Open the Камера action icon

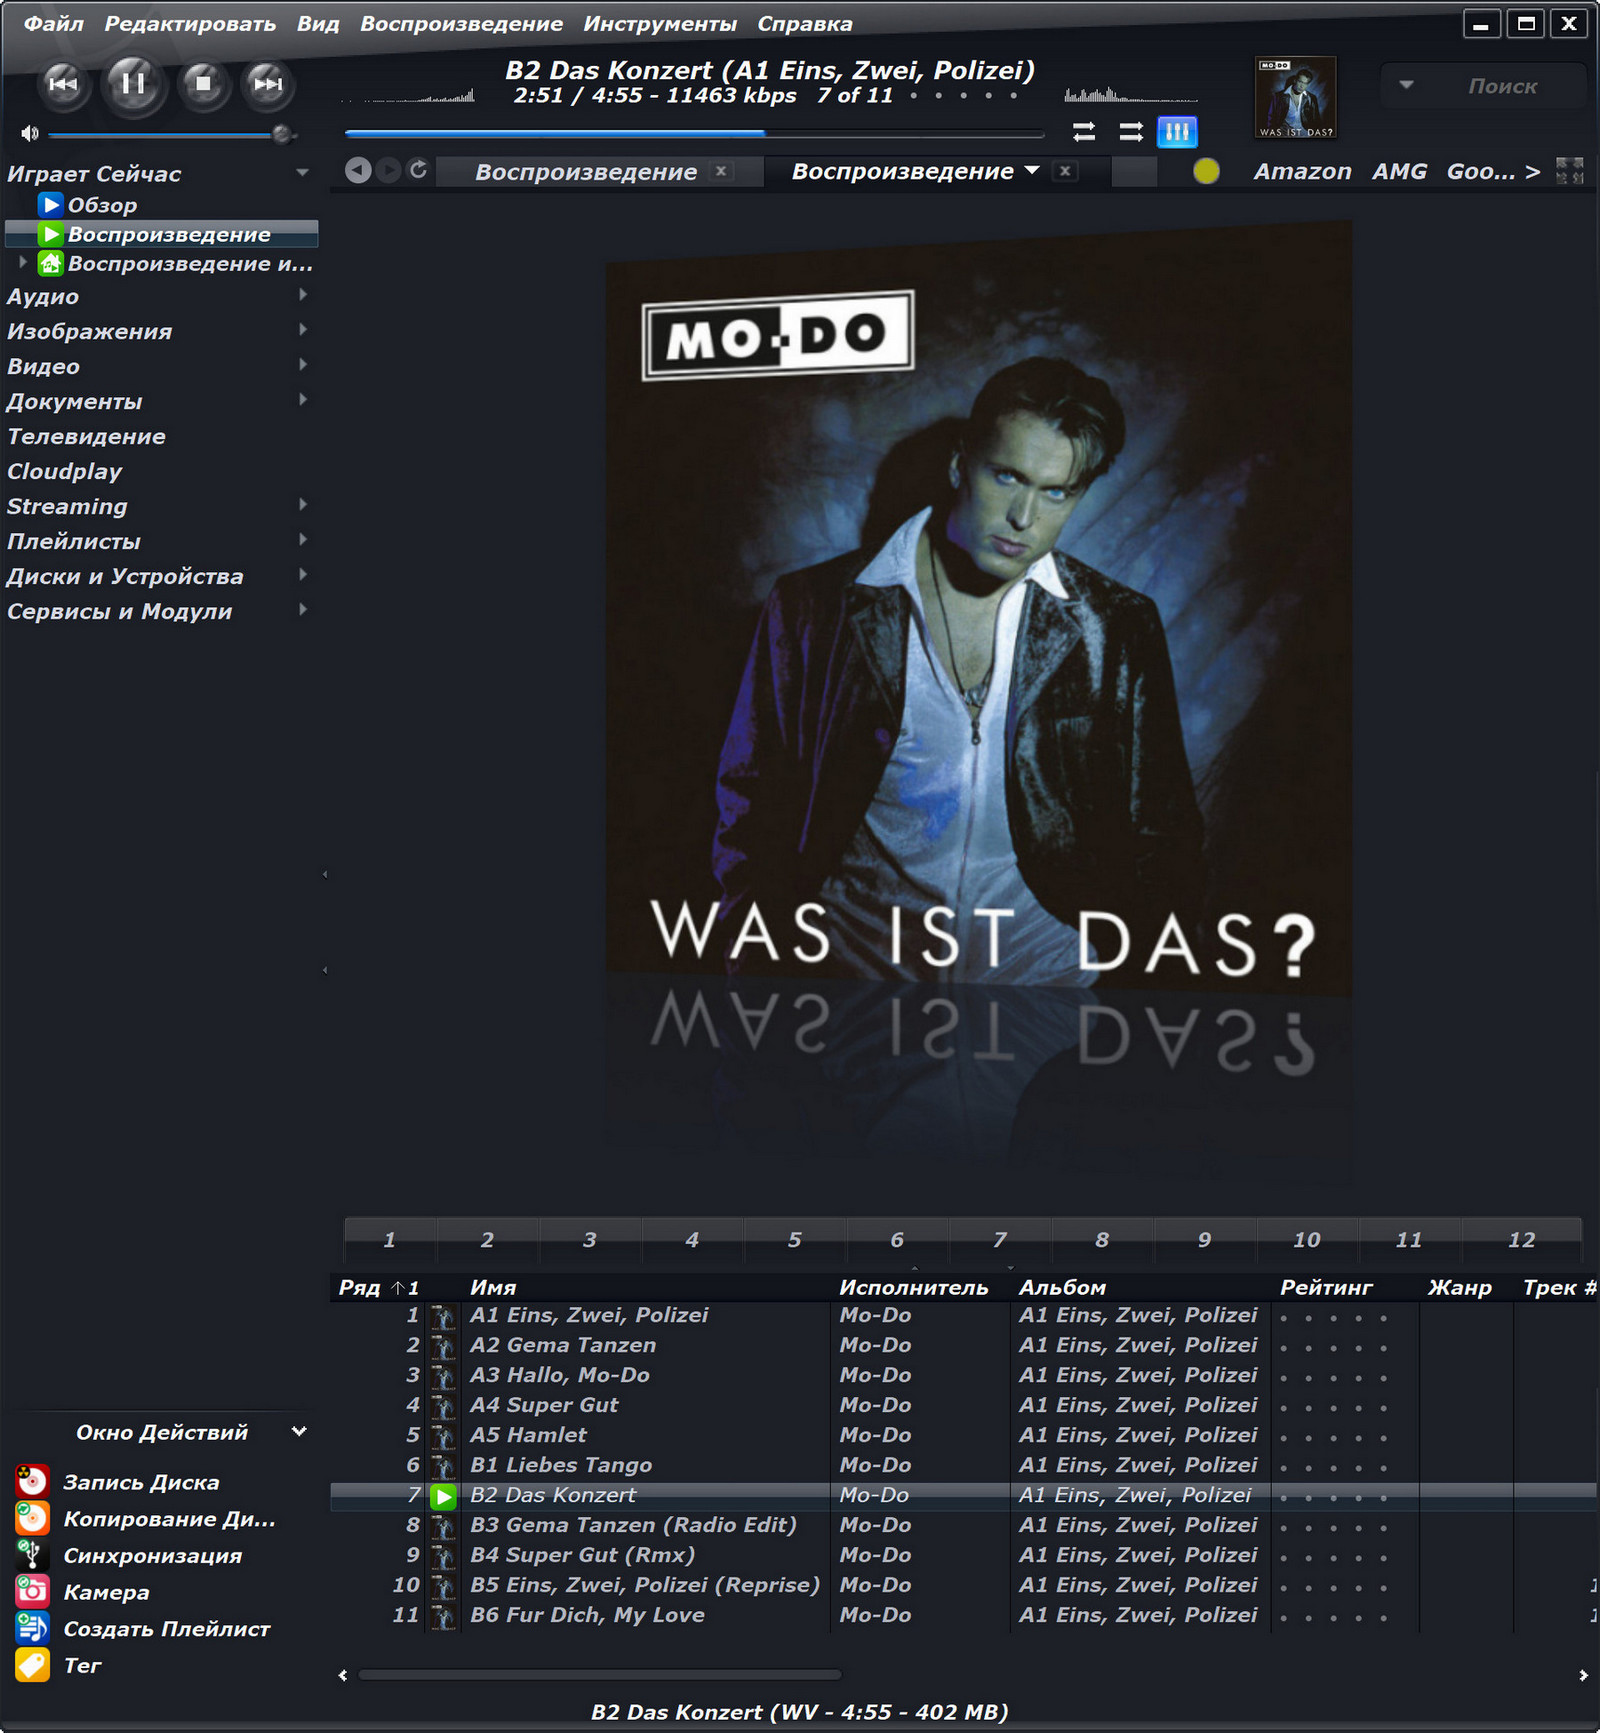tap(32, 1591)
